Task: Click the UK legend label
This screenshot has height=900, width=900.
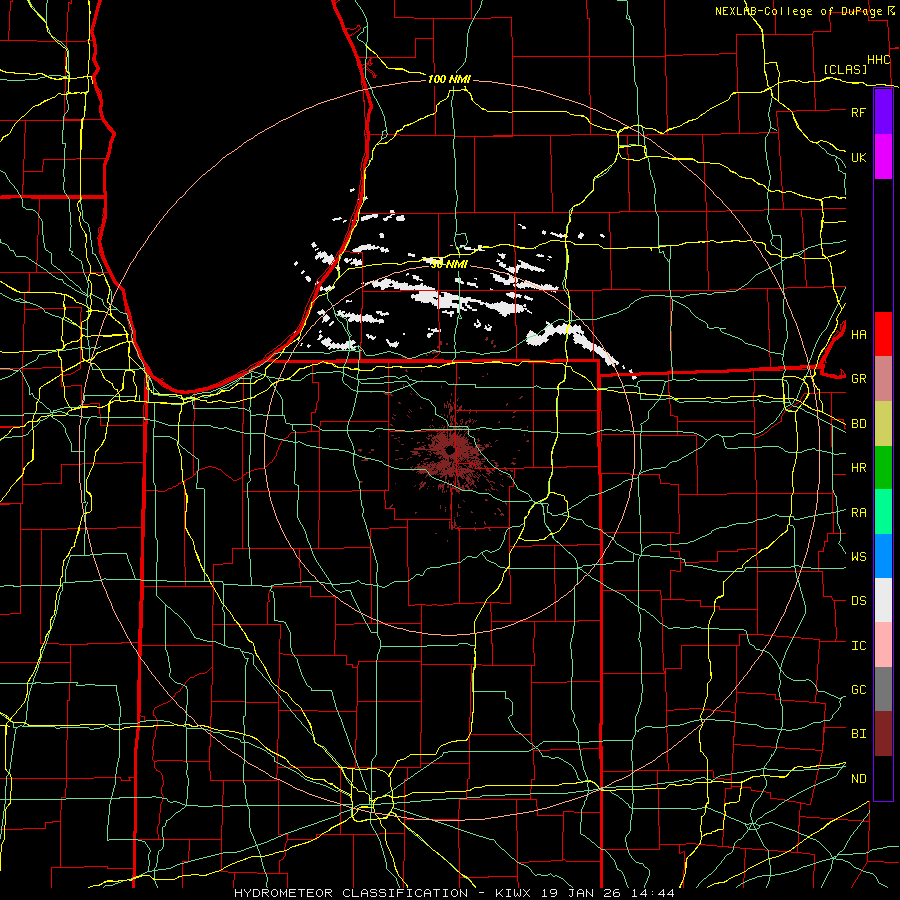Action: pyautogui.click(x=859, y=157)
